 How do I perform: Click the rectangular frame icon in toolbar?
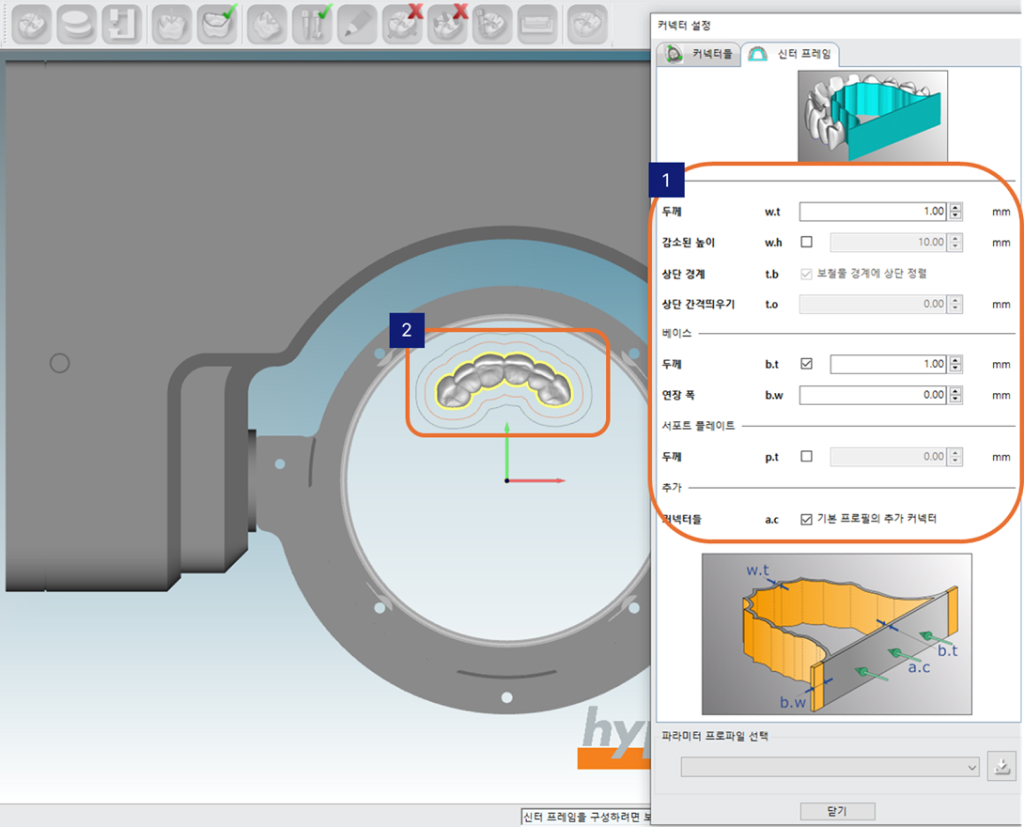pyautogui.click(x=538, y=23)
